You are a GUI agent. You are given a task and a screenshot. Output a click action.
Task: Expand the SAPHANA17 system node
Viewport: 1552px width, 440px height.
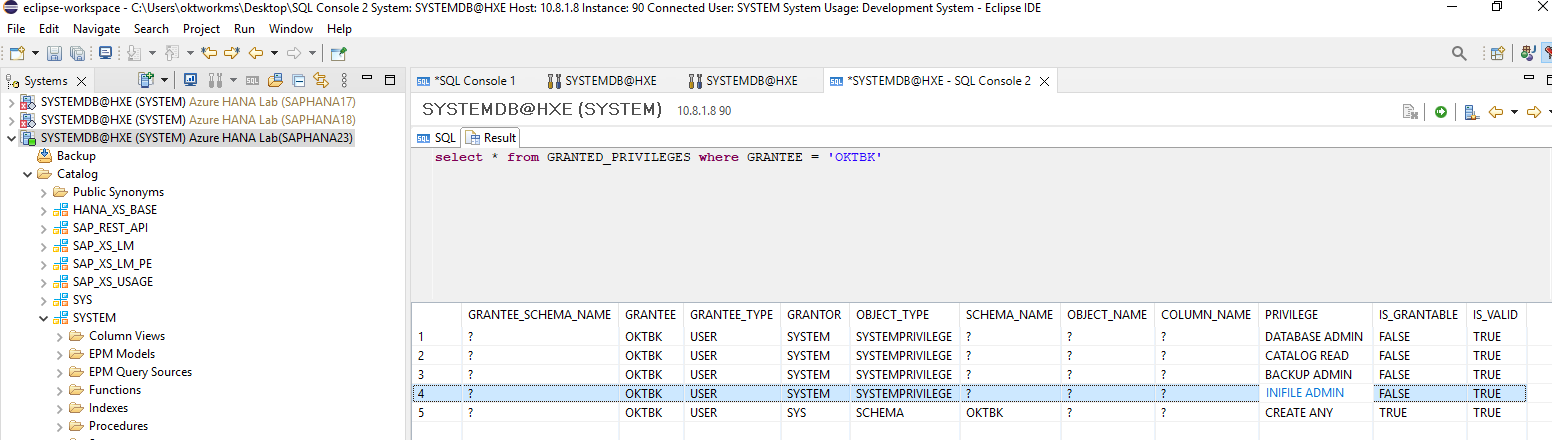click(11, 102)
